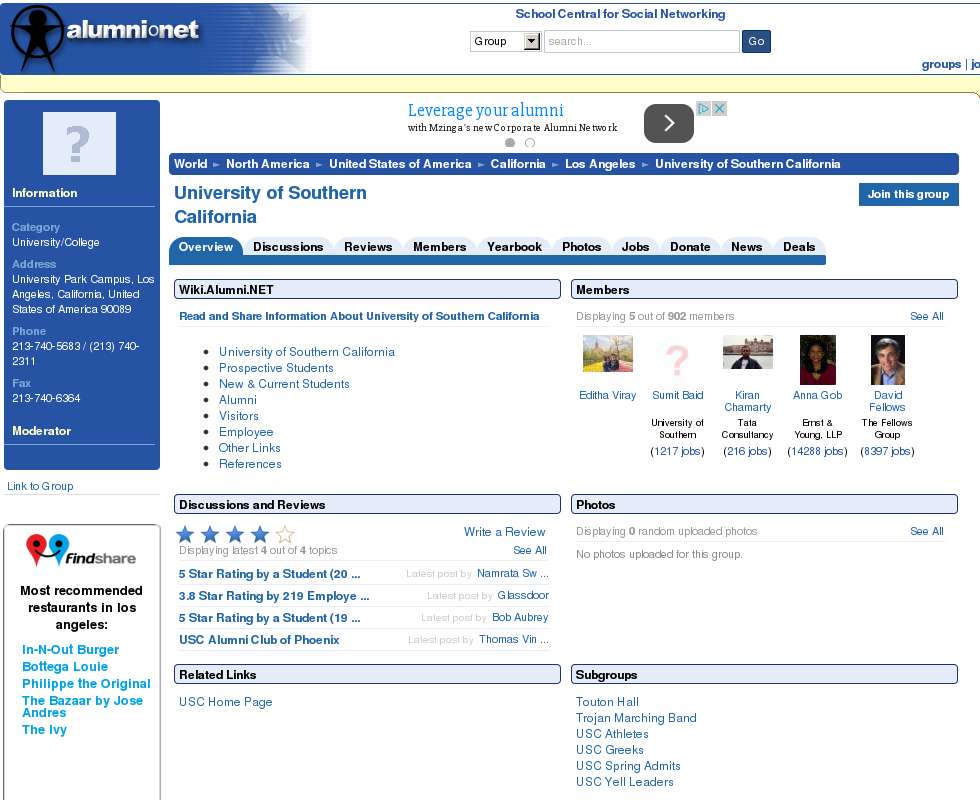980x800 pixels.
Task: Click See All under Write a Review
Action: pyautogui.click(x=529, y=550)
